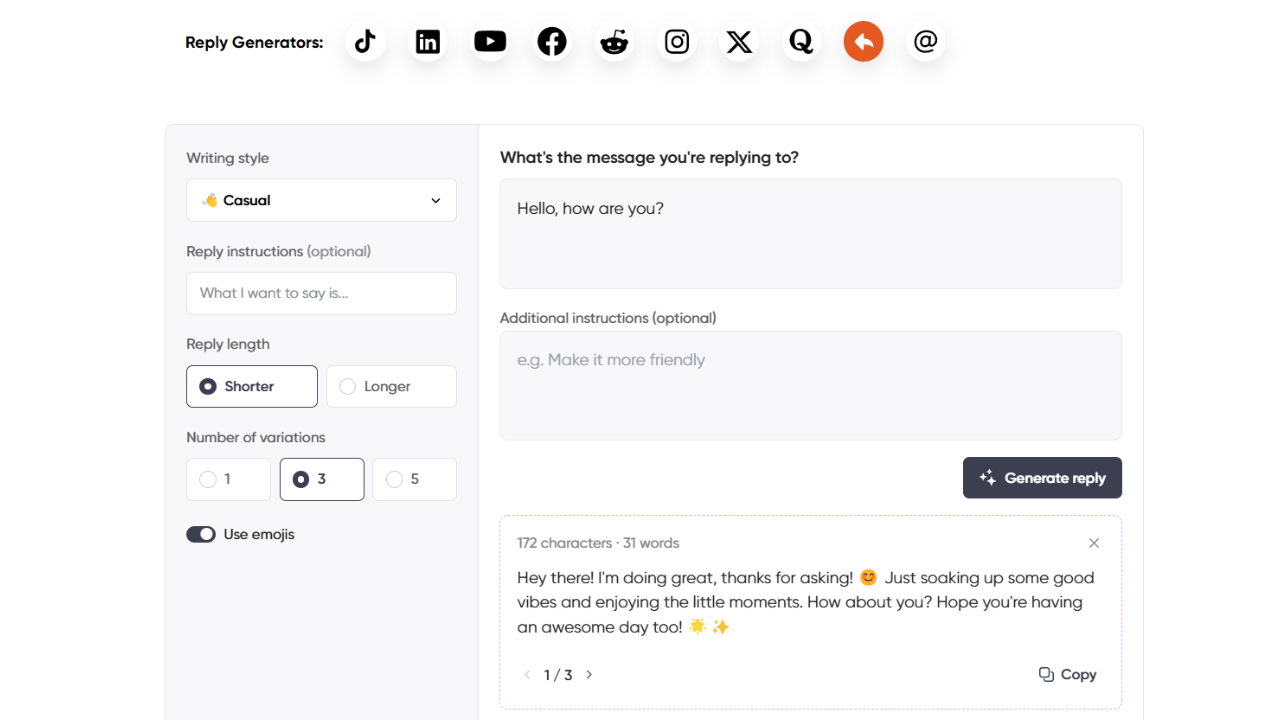Click the message textbox containing 'Hello, how are you?'
1280x720 pixels.
point(810,234)
